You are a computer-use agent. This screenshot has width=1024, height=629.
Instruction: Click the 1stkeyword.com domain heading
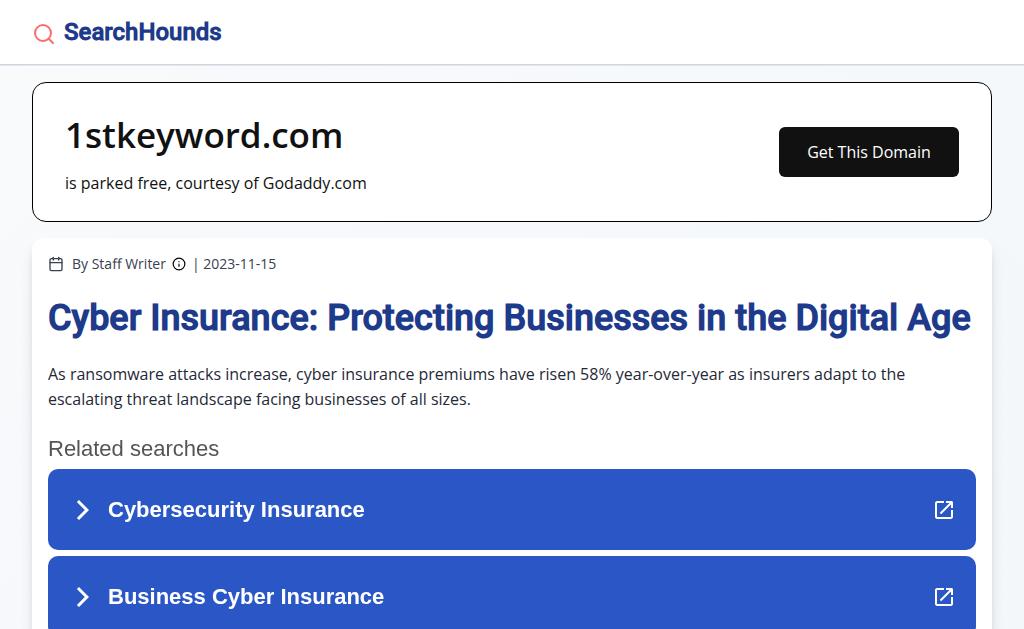204,135
